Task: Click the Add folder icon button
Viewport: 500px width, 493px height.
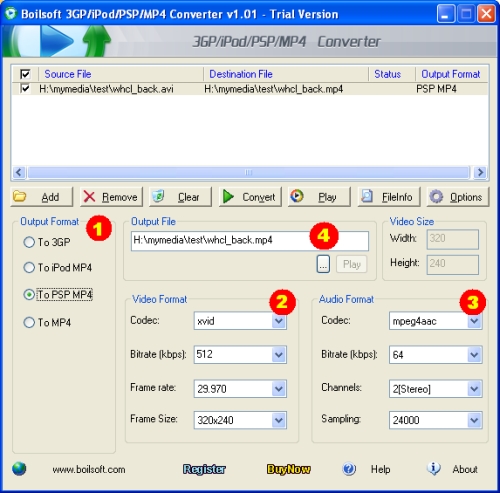Action: click(20, 196)
